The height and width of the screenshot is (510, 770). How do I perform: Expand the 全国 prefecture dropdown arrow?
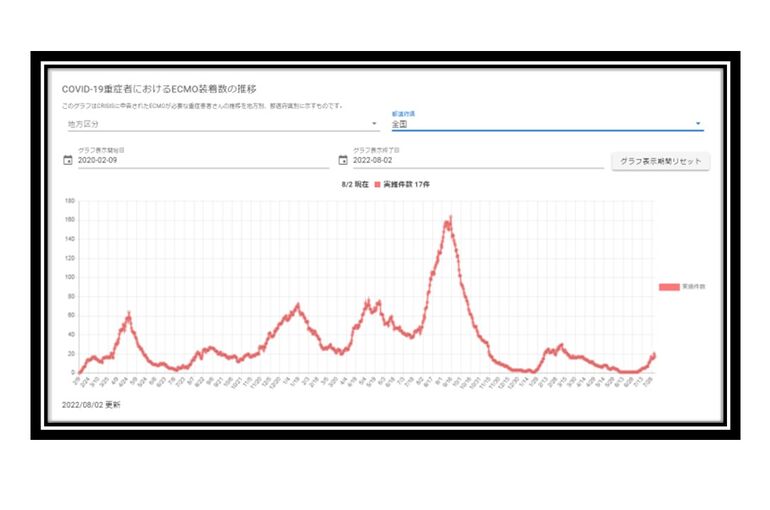pyautogui.click(x=698, y=124)
